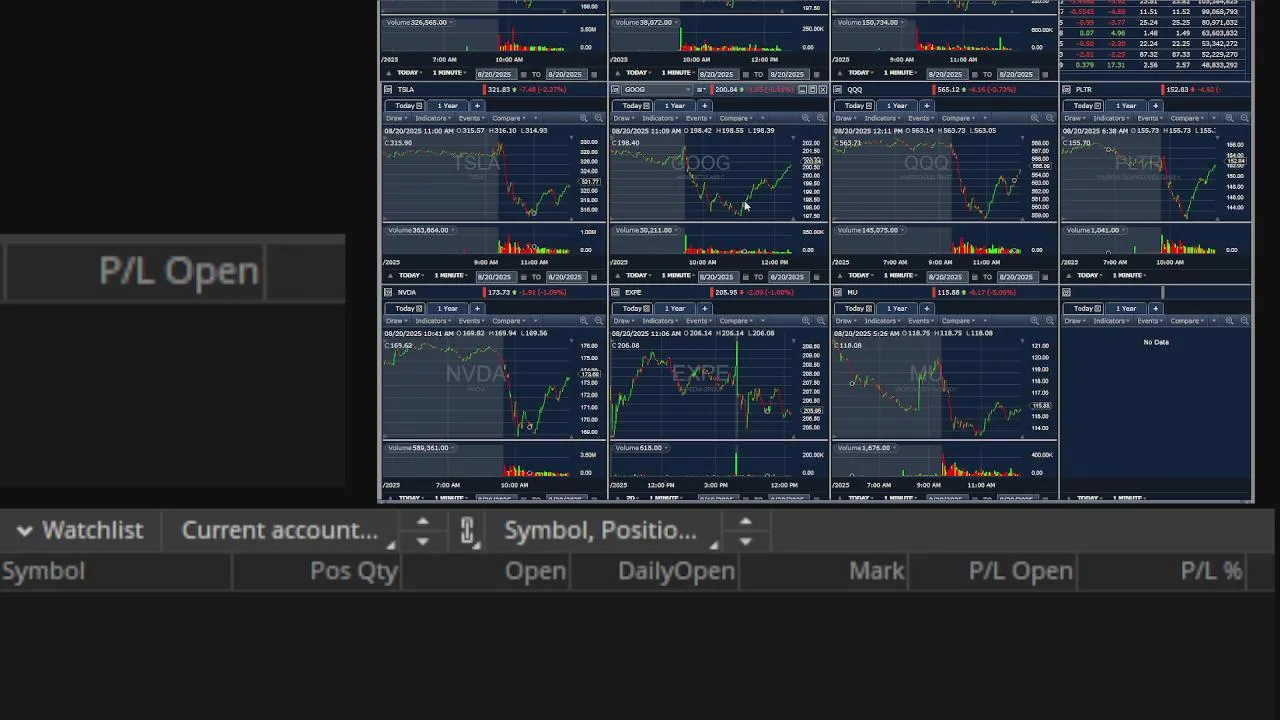1280x720 pixels.
Task: Zoom out on the QQQ chart
Action: click(1049, 118)
